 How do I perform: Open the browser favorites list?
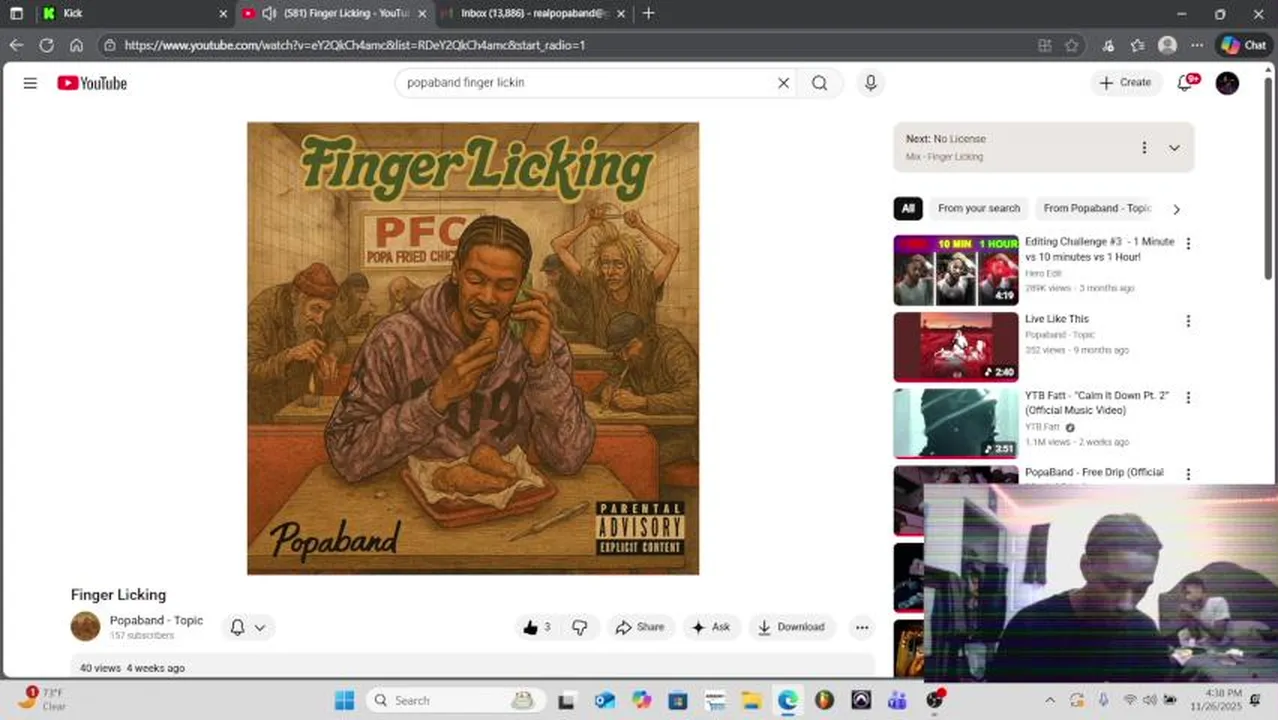point(1137,45)
